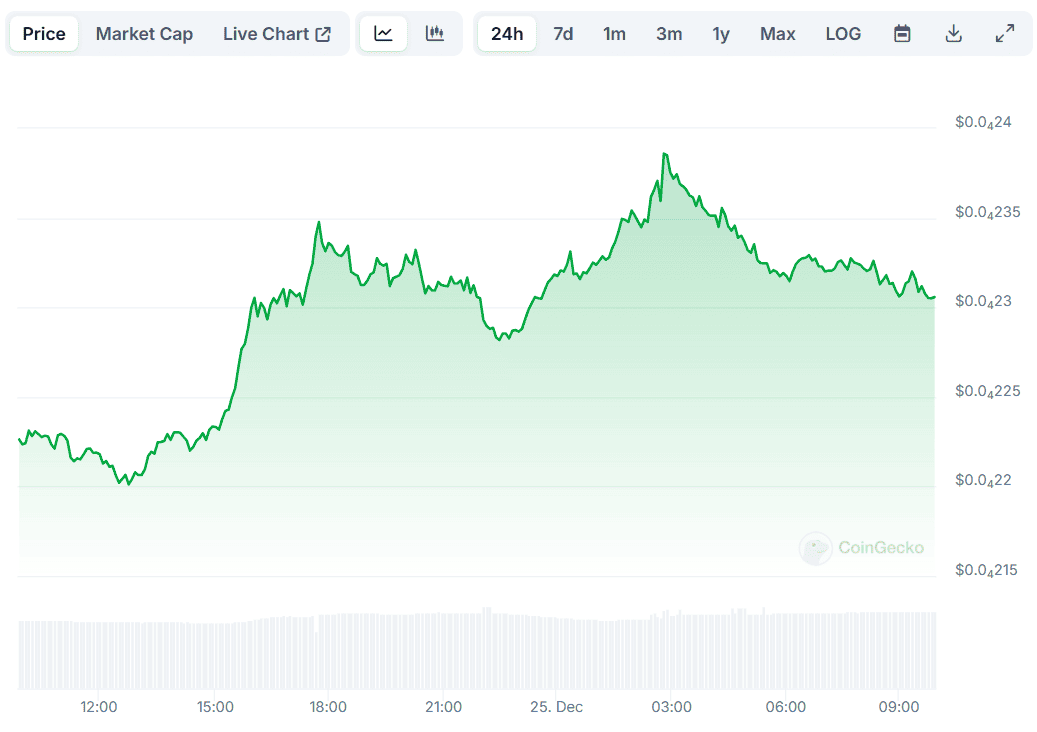Open the calendar date range picker

(902, 34)
